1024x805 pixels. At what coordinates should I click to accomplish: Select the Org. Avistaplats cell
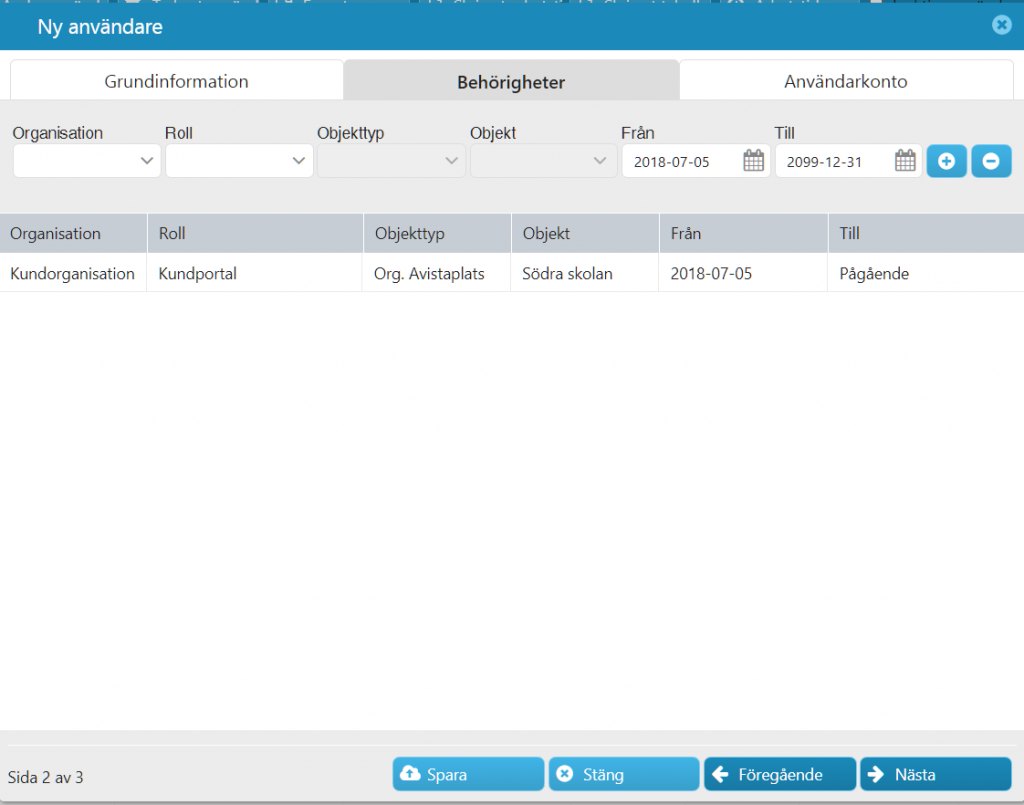436,273
